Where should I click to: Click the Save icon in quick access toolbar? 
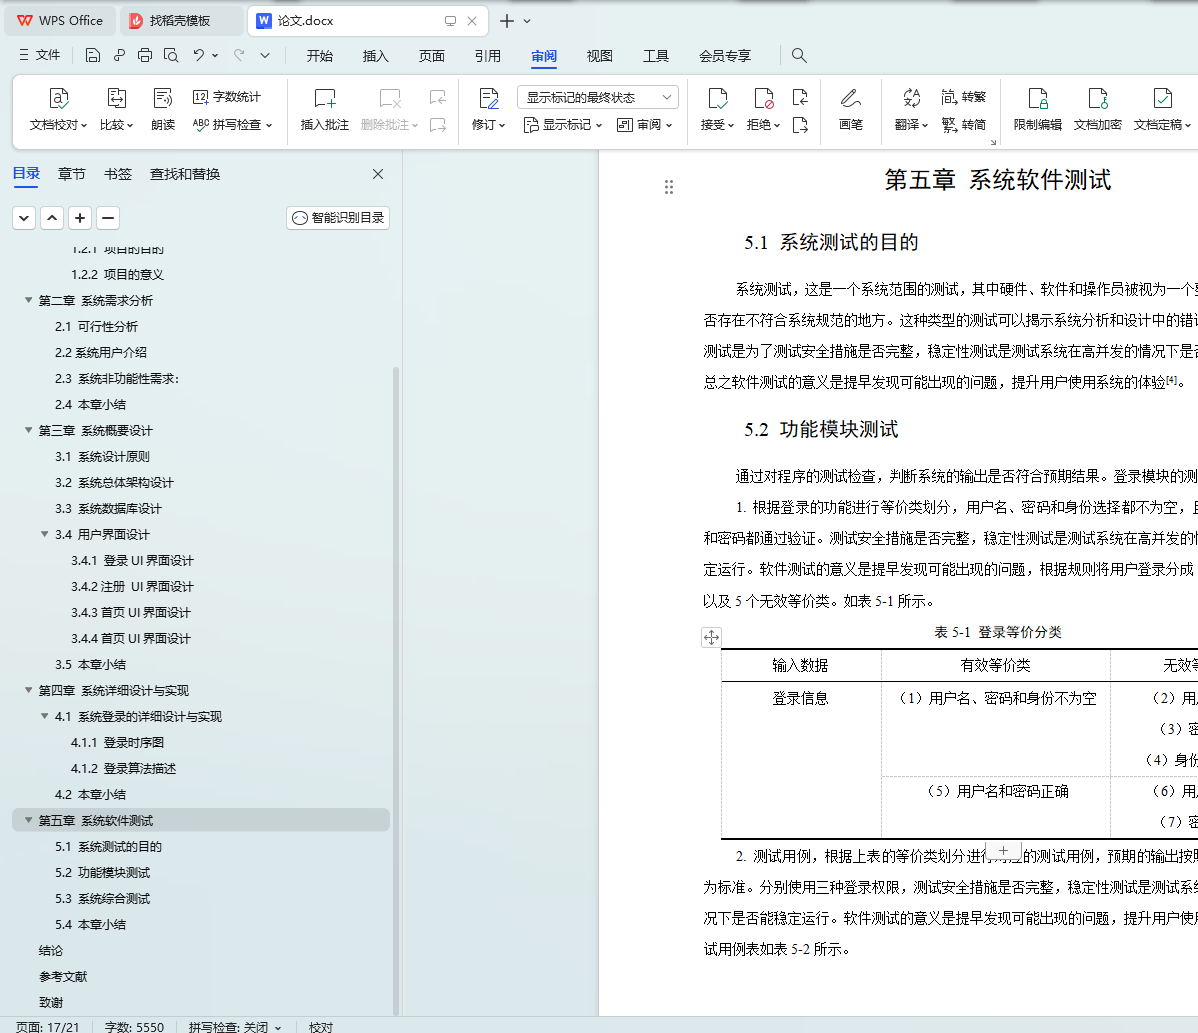click(92, 55)
